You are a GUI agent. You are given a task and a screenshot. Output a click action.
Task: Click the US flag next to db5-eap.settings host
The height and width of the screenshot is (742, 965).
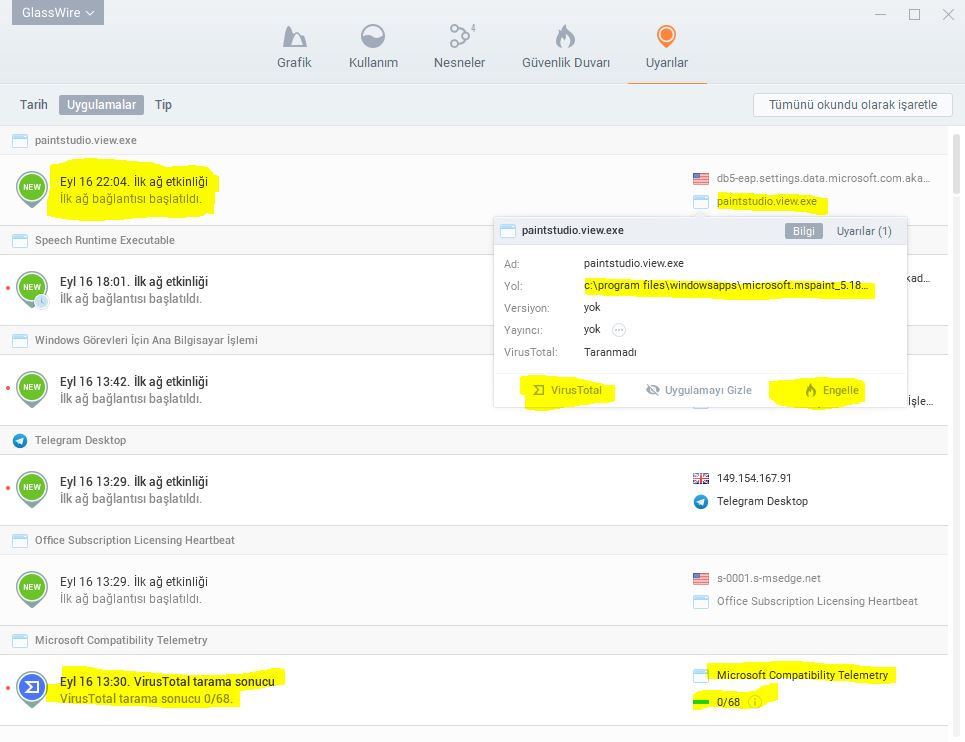(x=700, y=178)
